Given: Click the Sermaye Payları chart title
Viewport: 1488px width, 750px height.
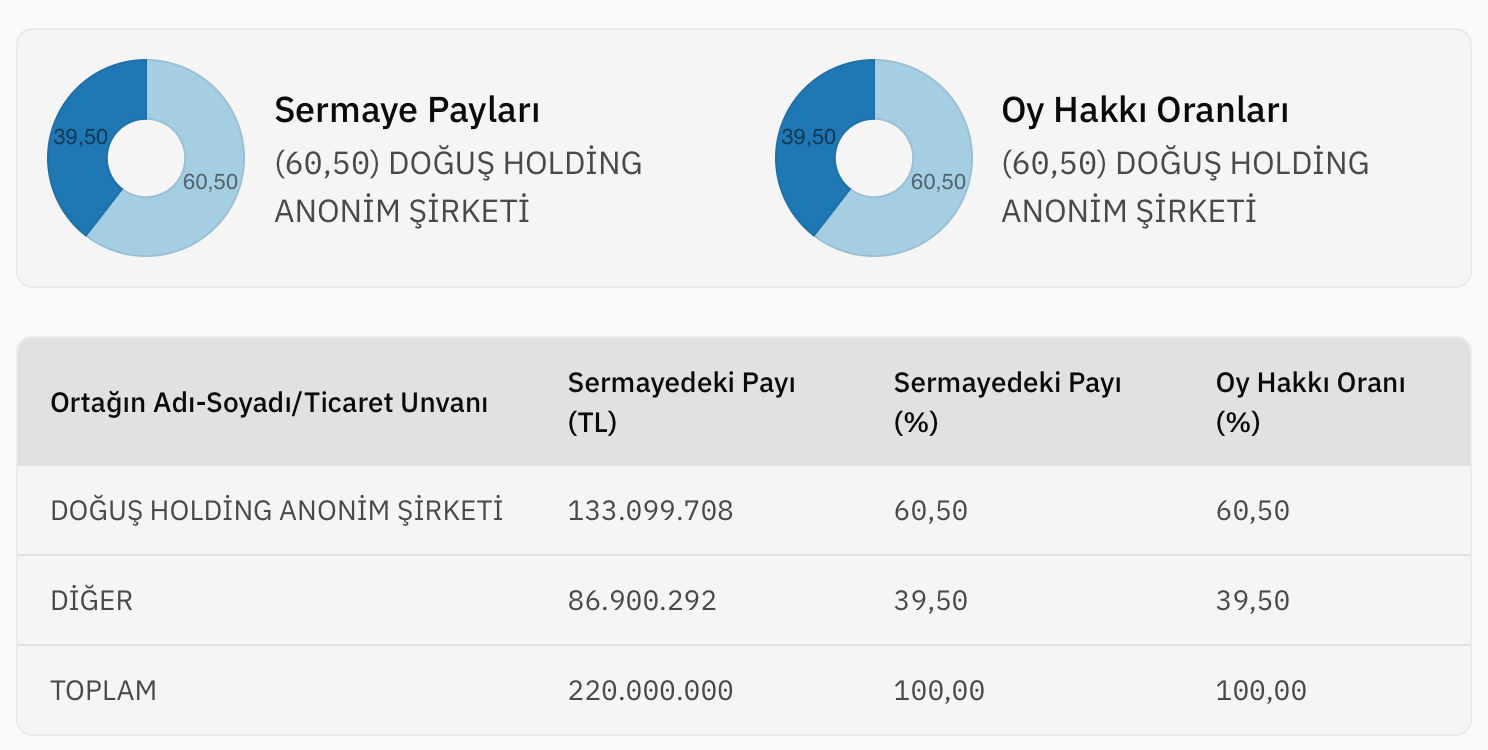Looking at the screenshot, I should 407,110.
